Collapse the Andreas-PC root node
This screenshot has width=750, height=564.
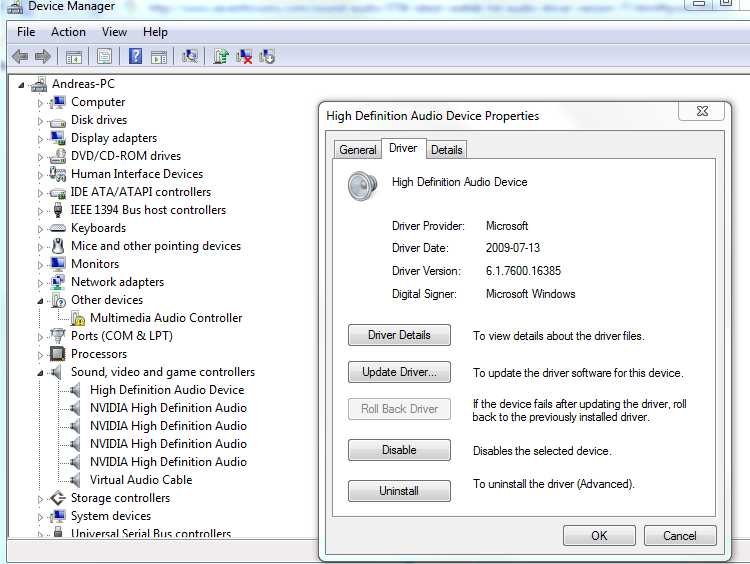point(22,85)
